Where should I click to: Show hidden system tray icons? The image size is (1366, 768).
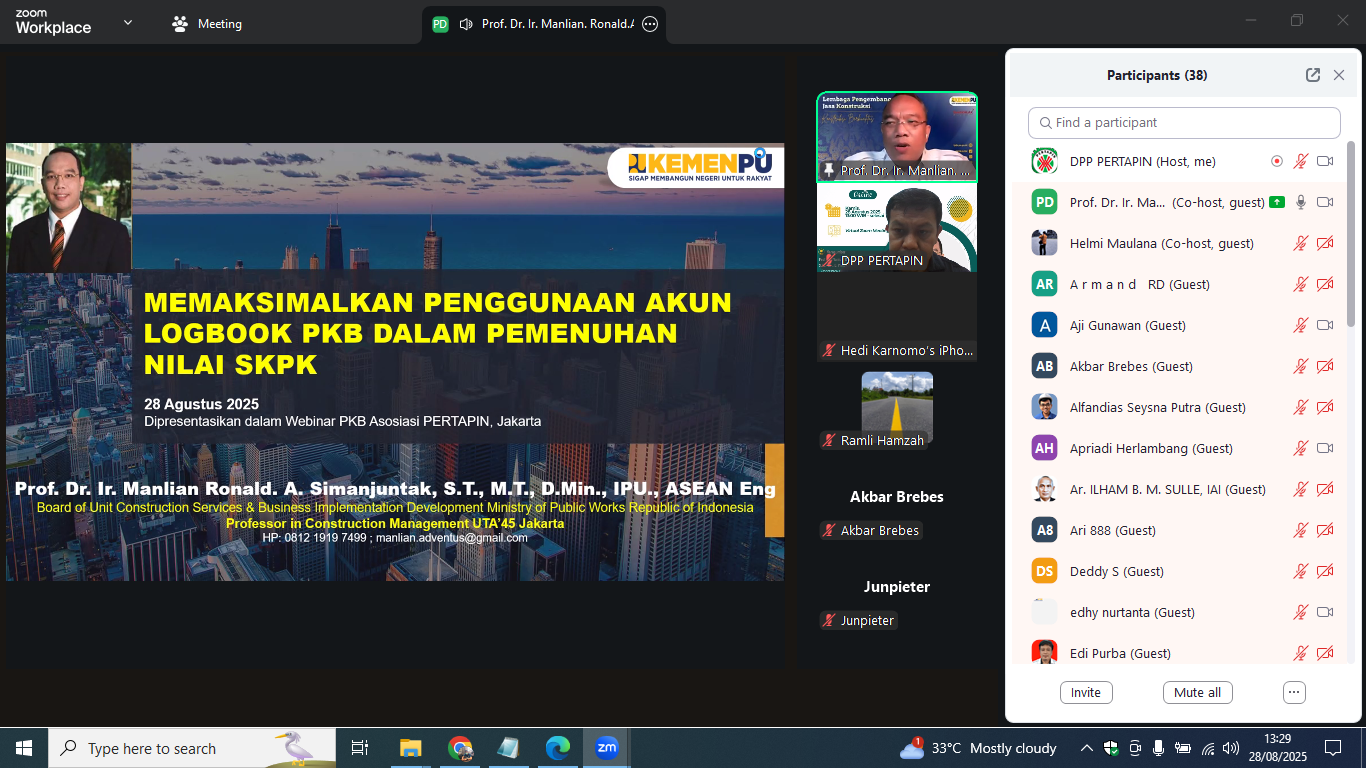(x=1086, y=748)
